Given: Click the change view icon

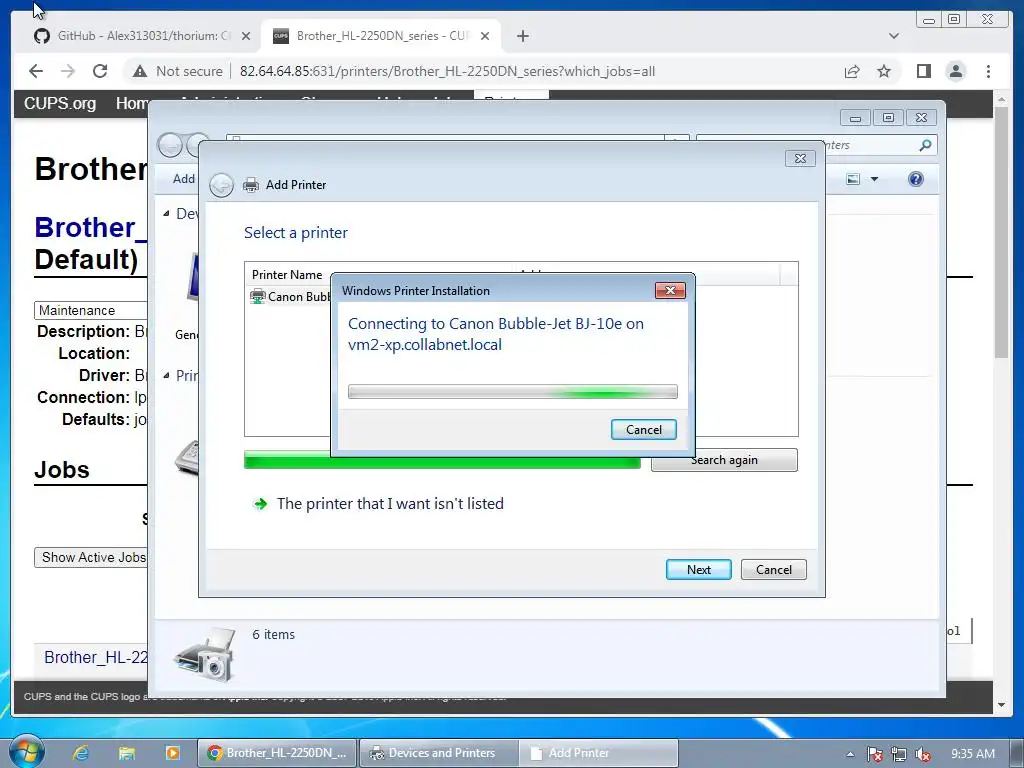Looking at the screenshot, I should pos(853,179).
